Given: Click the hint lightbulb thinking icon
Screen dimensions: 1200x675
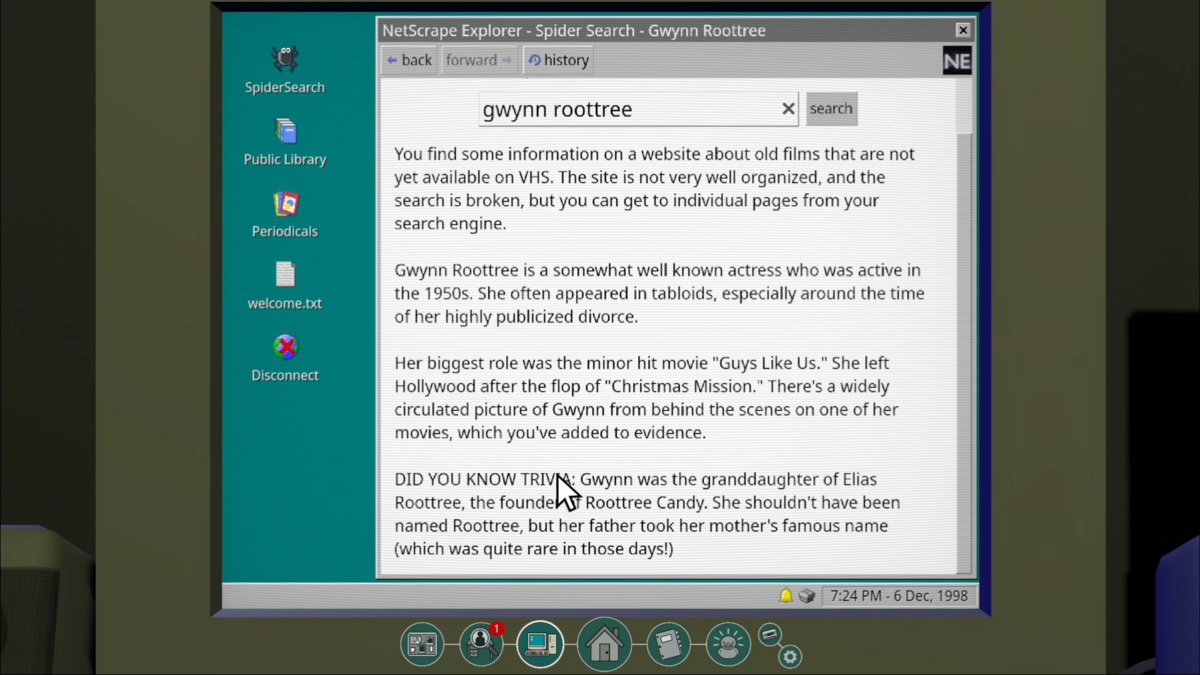Looking at the screenshot, I should pos(728,644).
